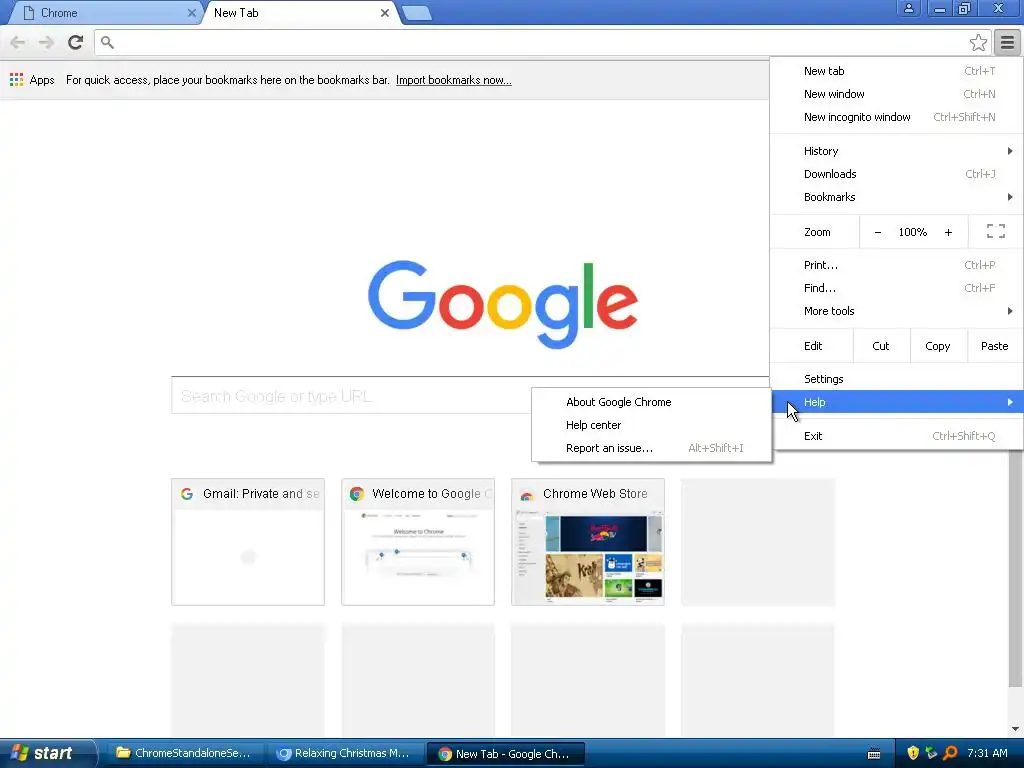Select Find… in the menu
1024x768 pixels.
pos(896,288)
